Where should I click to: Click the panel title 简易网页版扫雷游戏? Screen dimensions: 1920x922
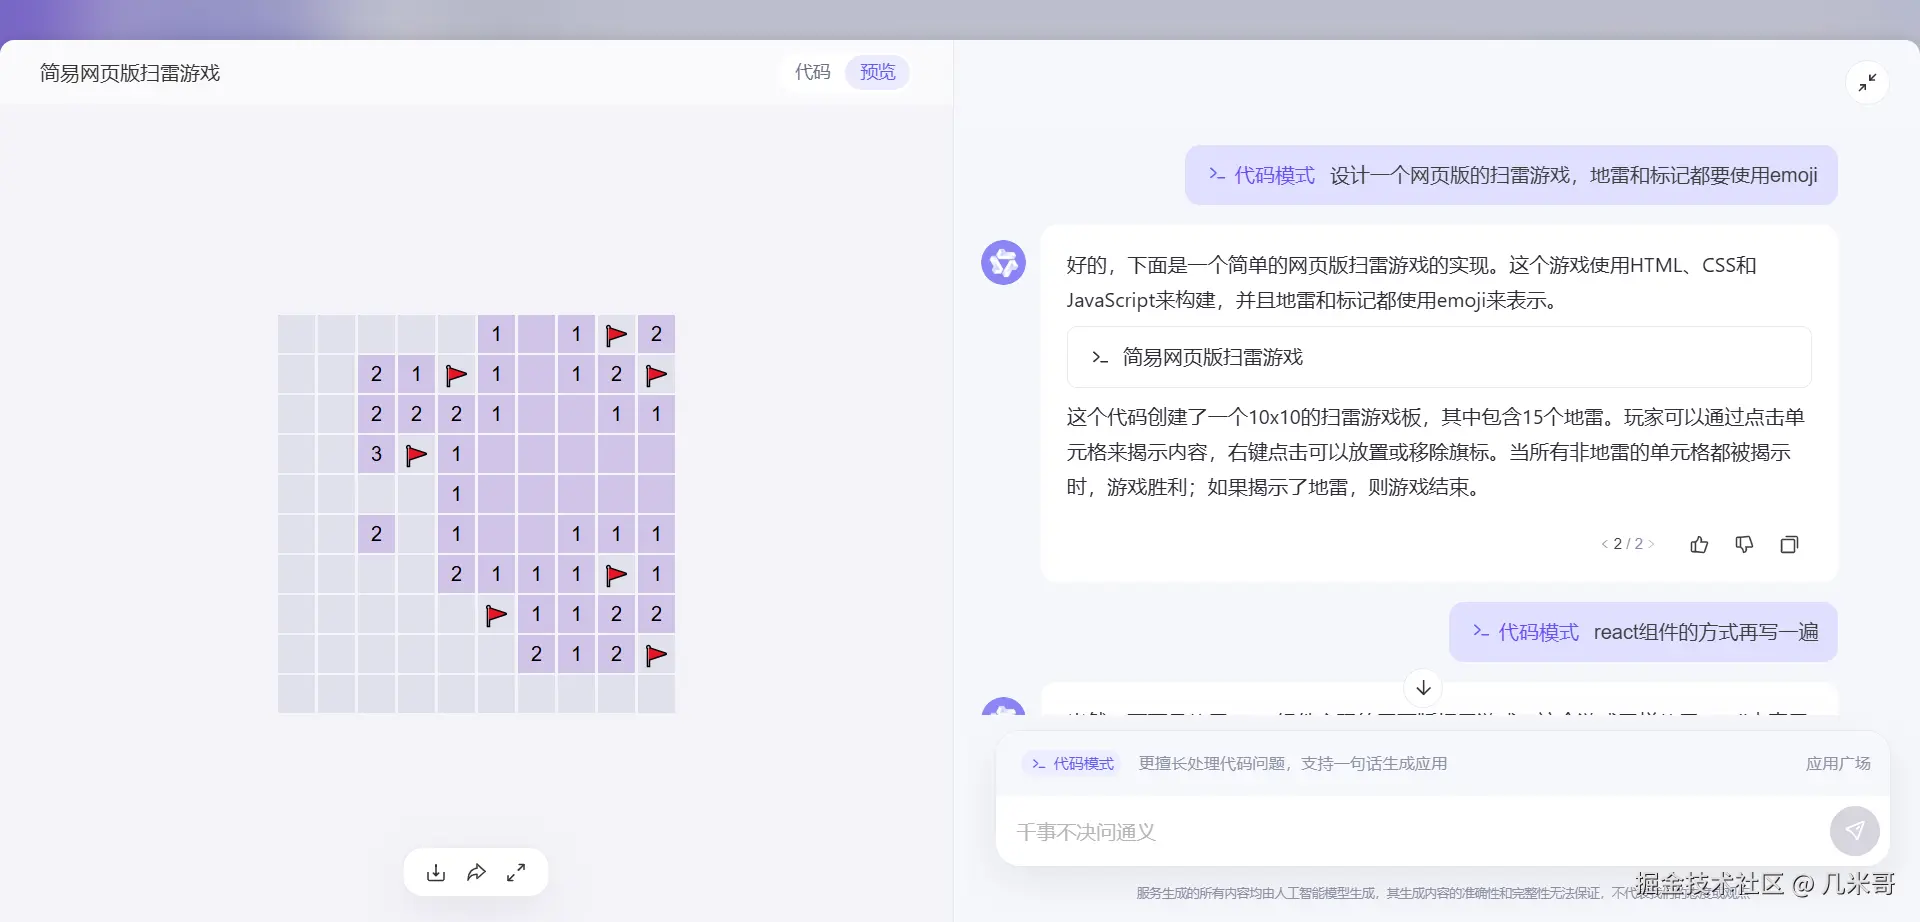click(130, 73)
